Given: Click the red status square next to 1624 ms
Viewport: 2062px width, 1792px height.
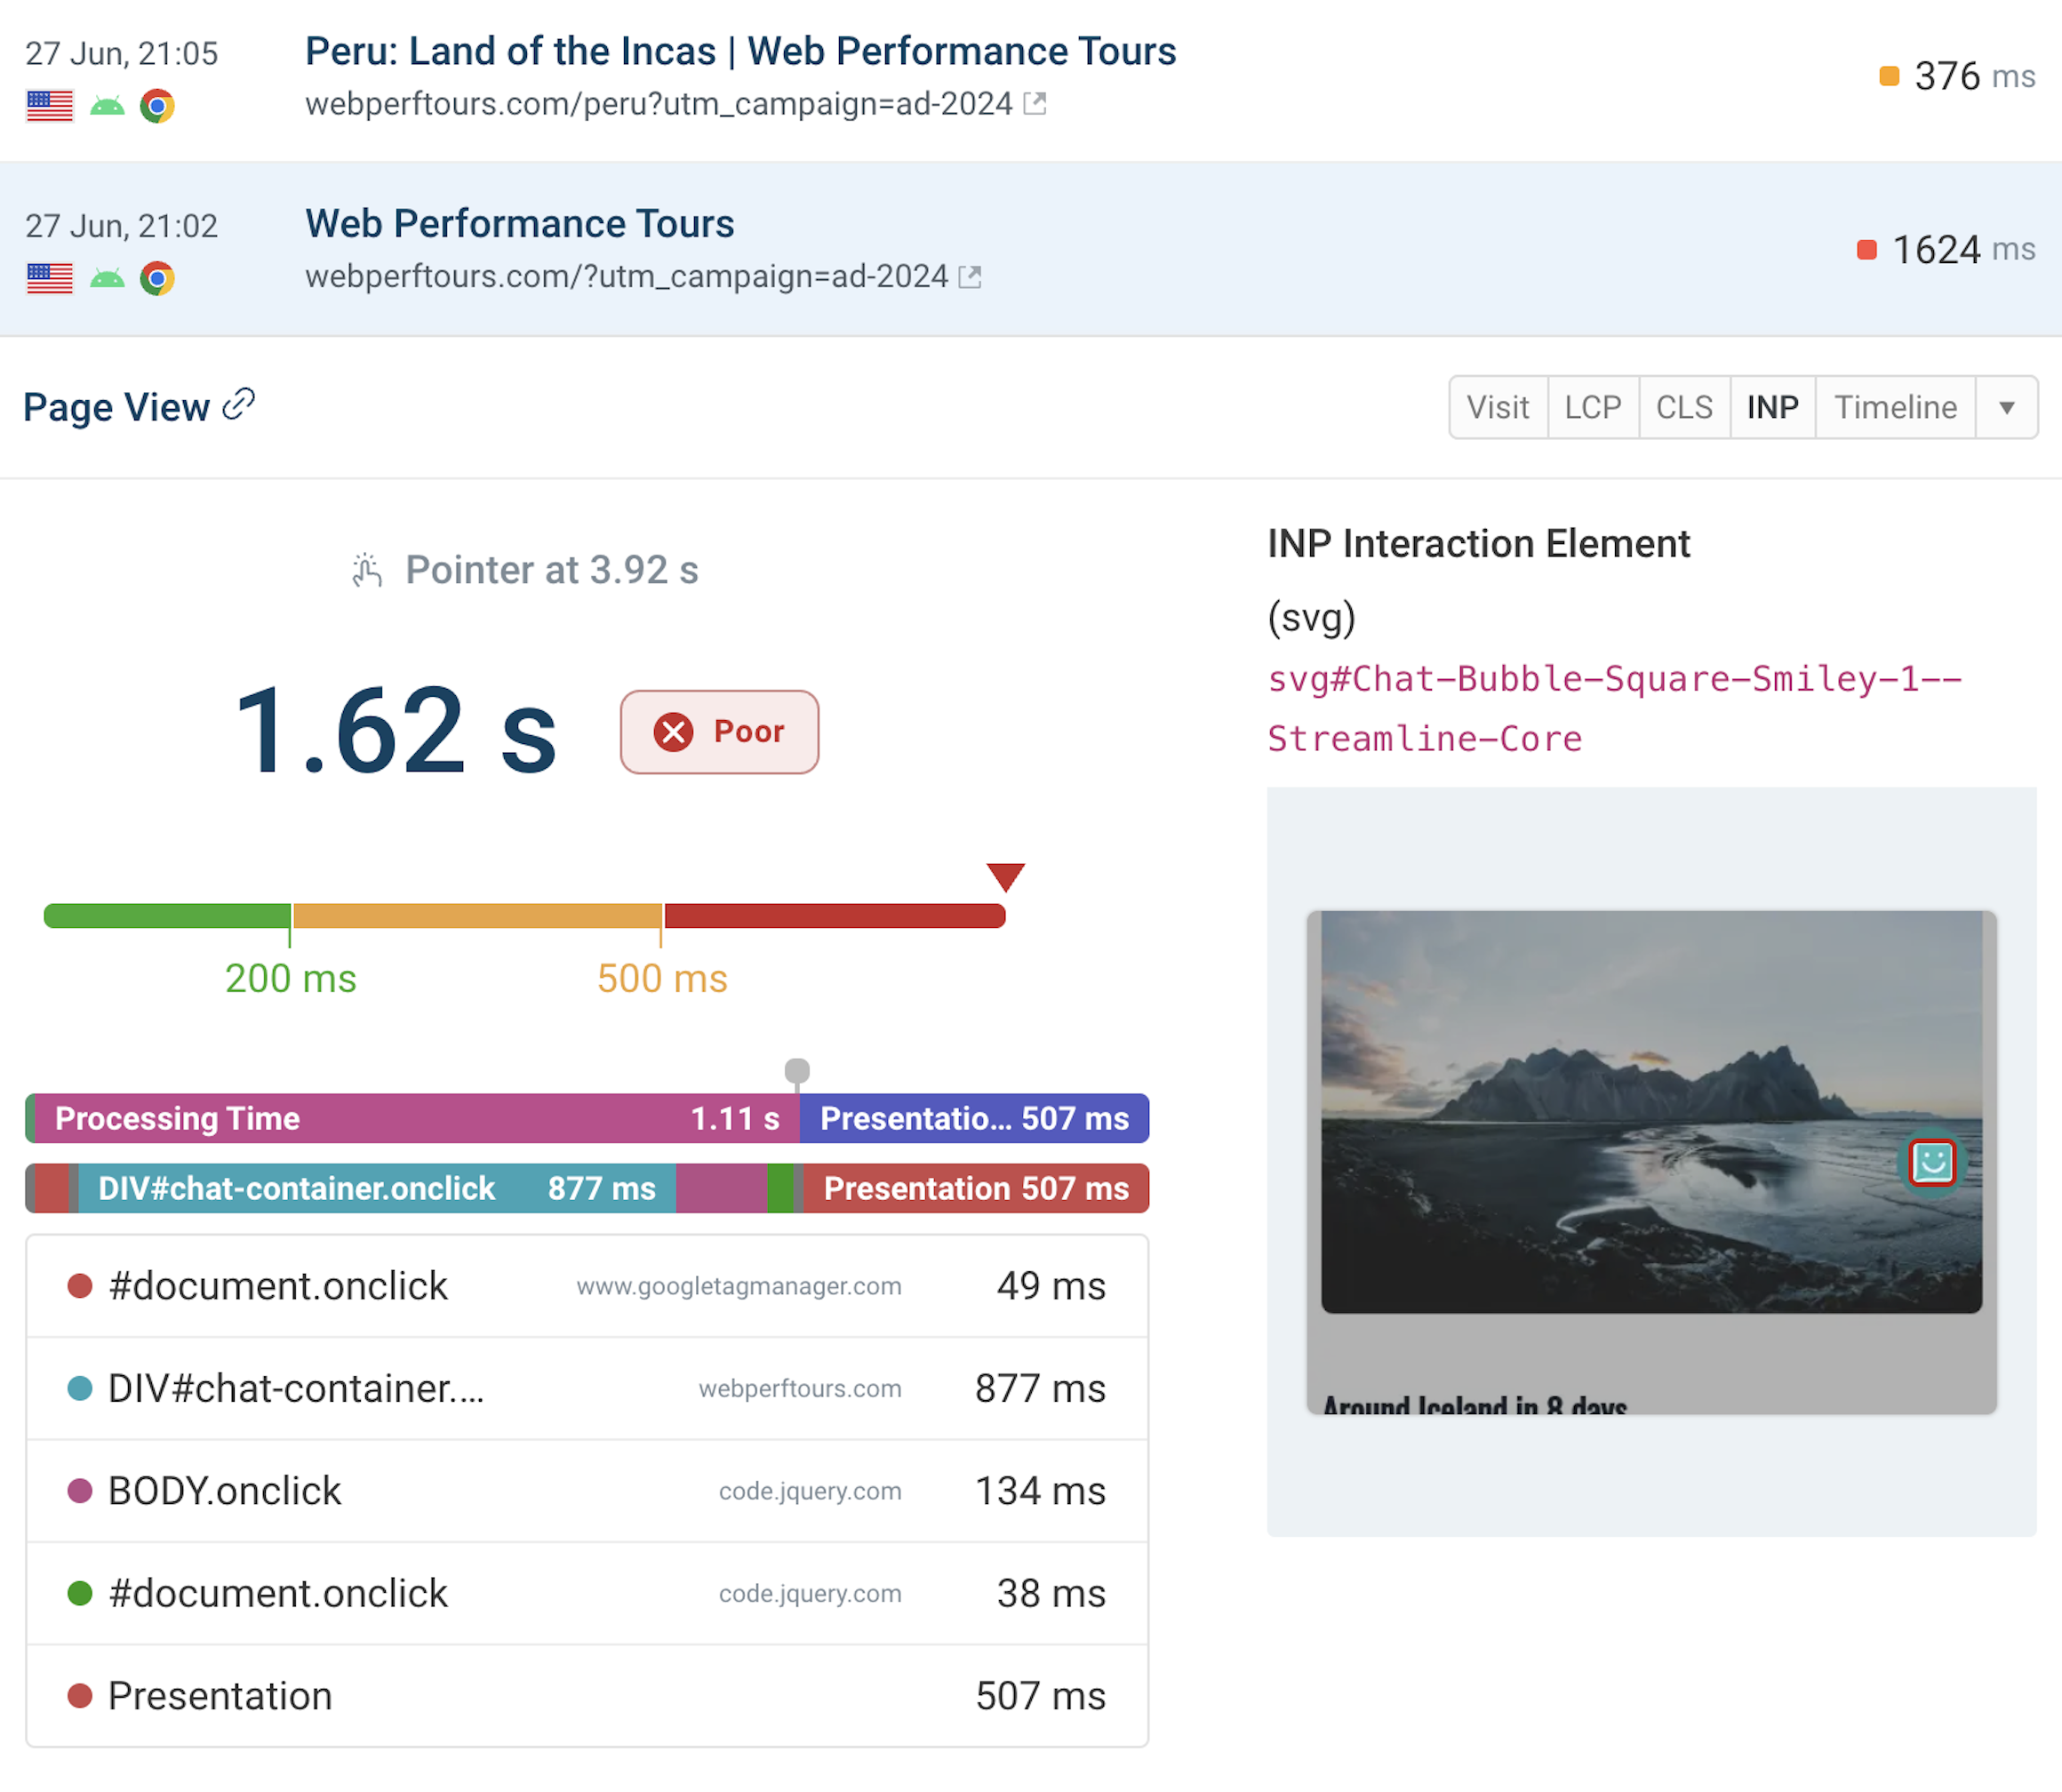Looking at the screenshot, I should (1866, 249).
